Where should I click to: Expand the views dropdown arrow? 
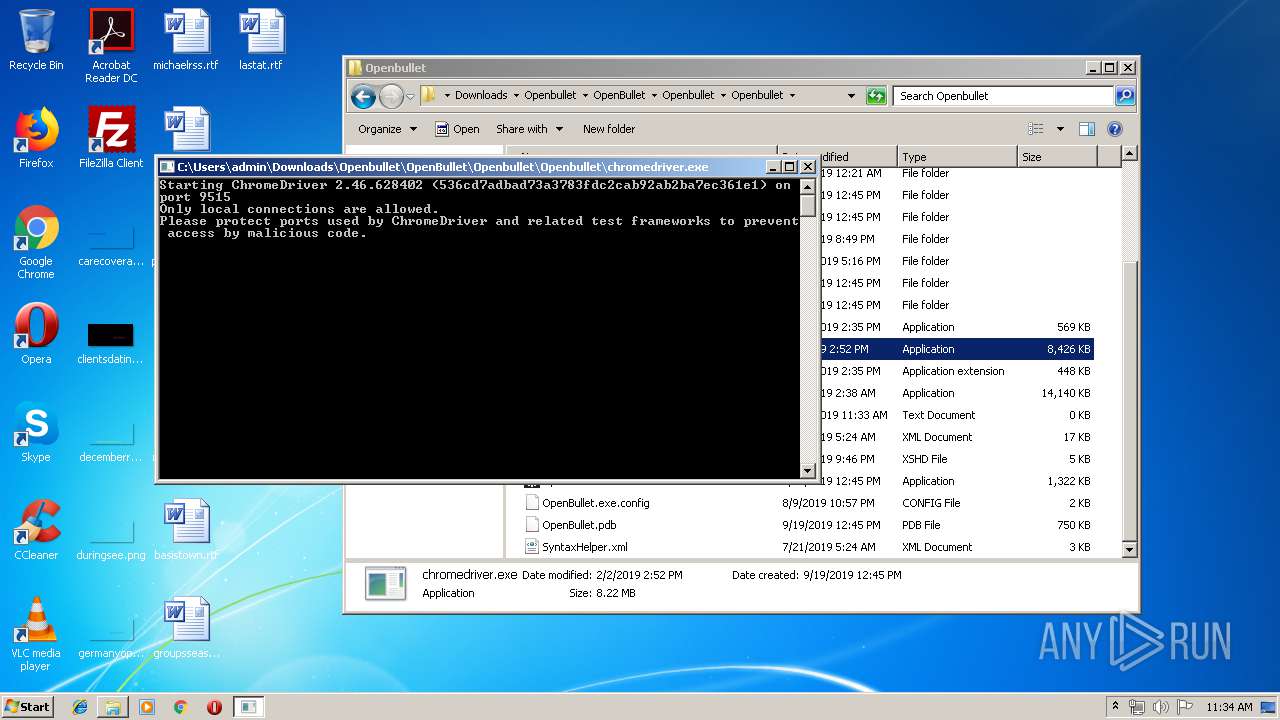(1060, 129)
